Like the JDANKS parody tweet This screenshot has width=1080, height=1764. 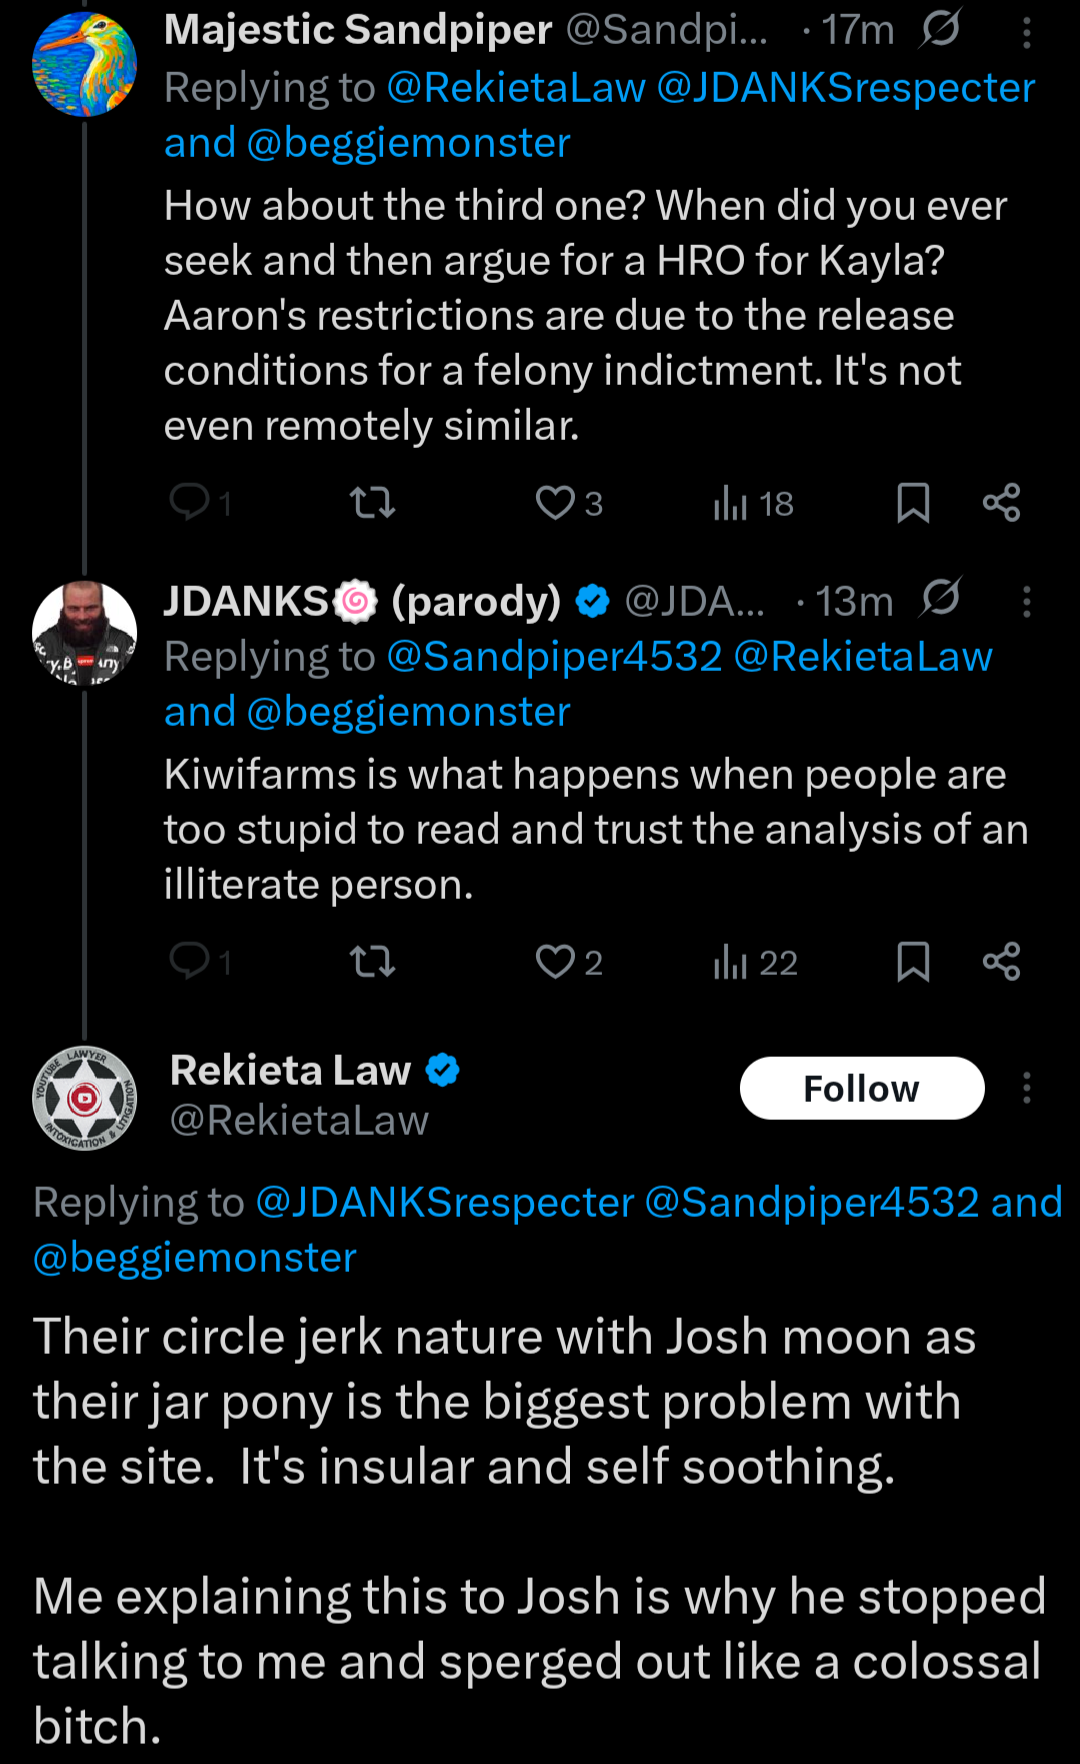[x=569, y=961]
